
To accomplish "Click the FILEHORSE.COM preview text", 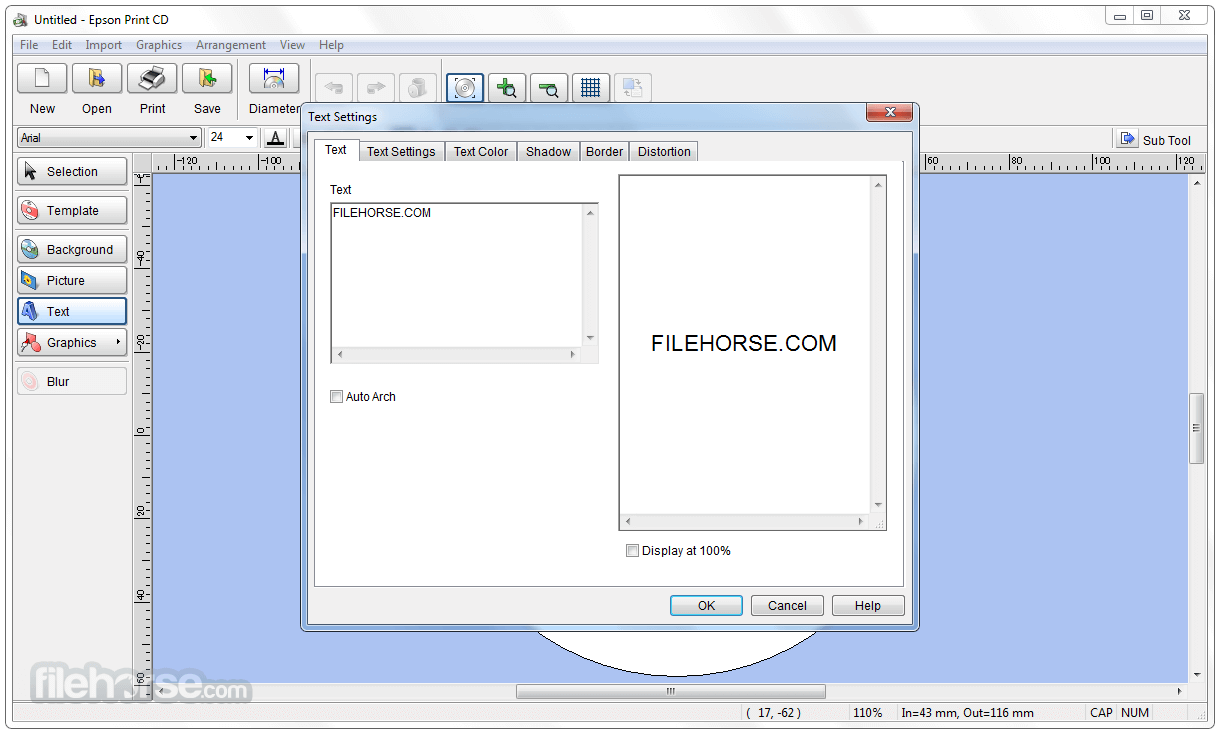I will click(x=744, y=343).
